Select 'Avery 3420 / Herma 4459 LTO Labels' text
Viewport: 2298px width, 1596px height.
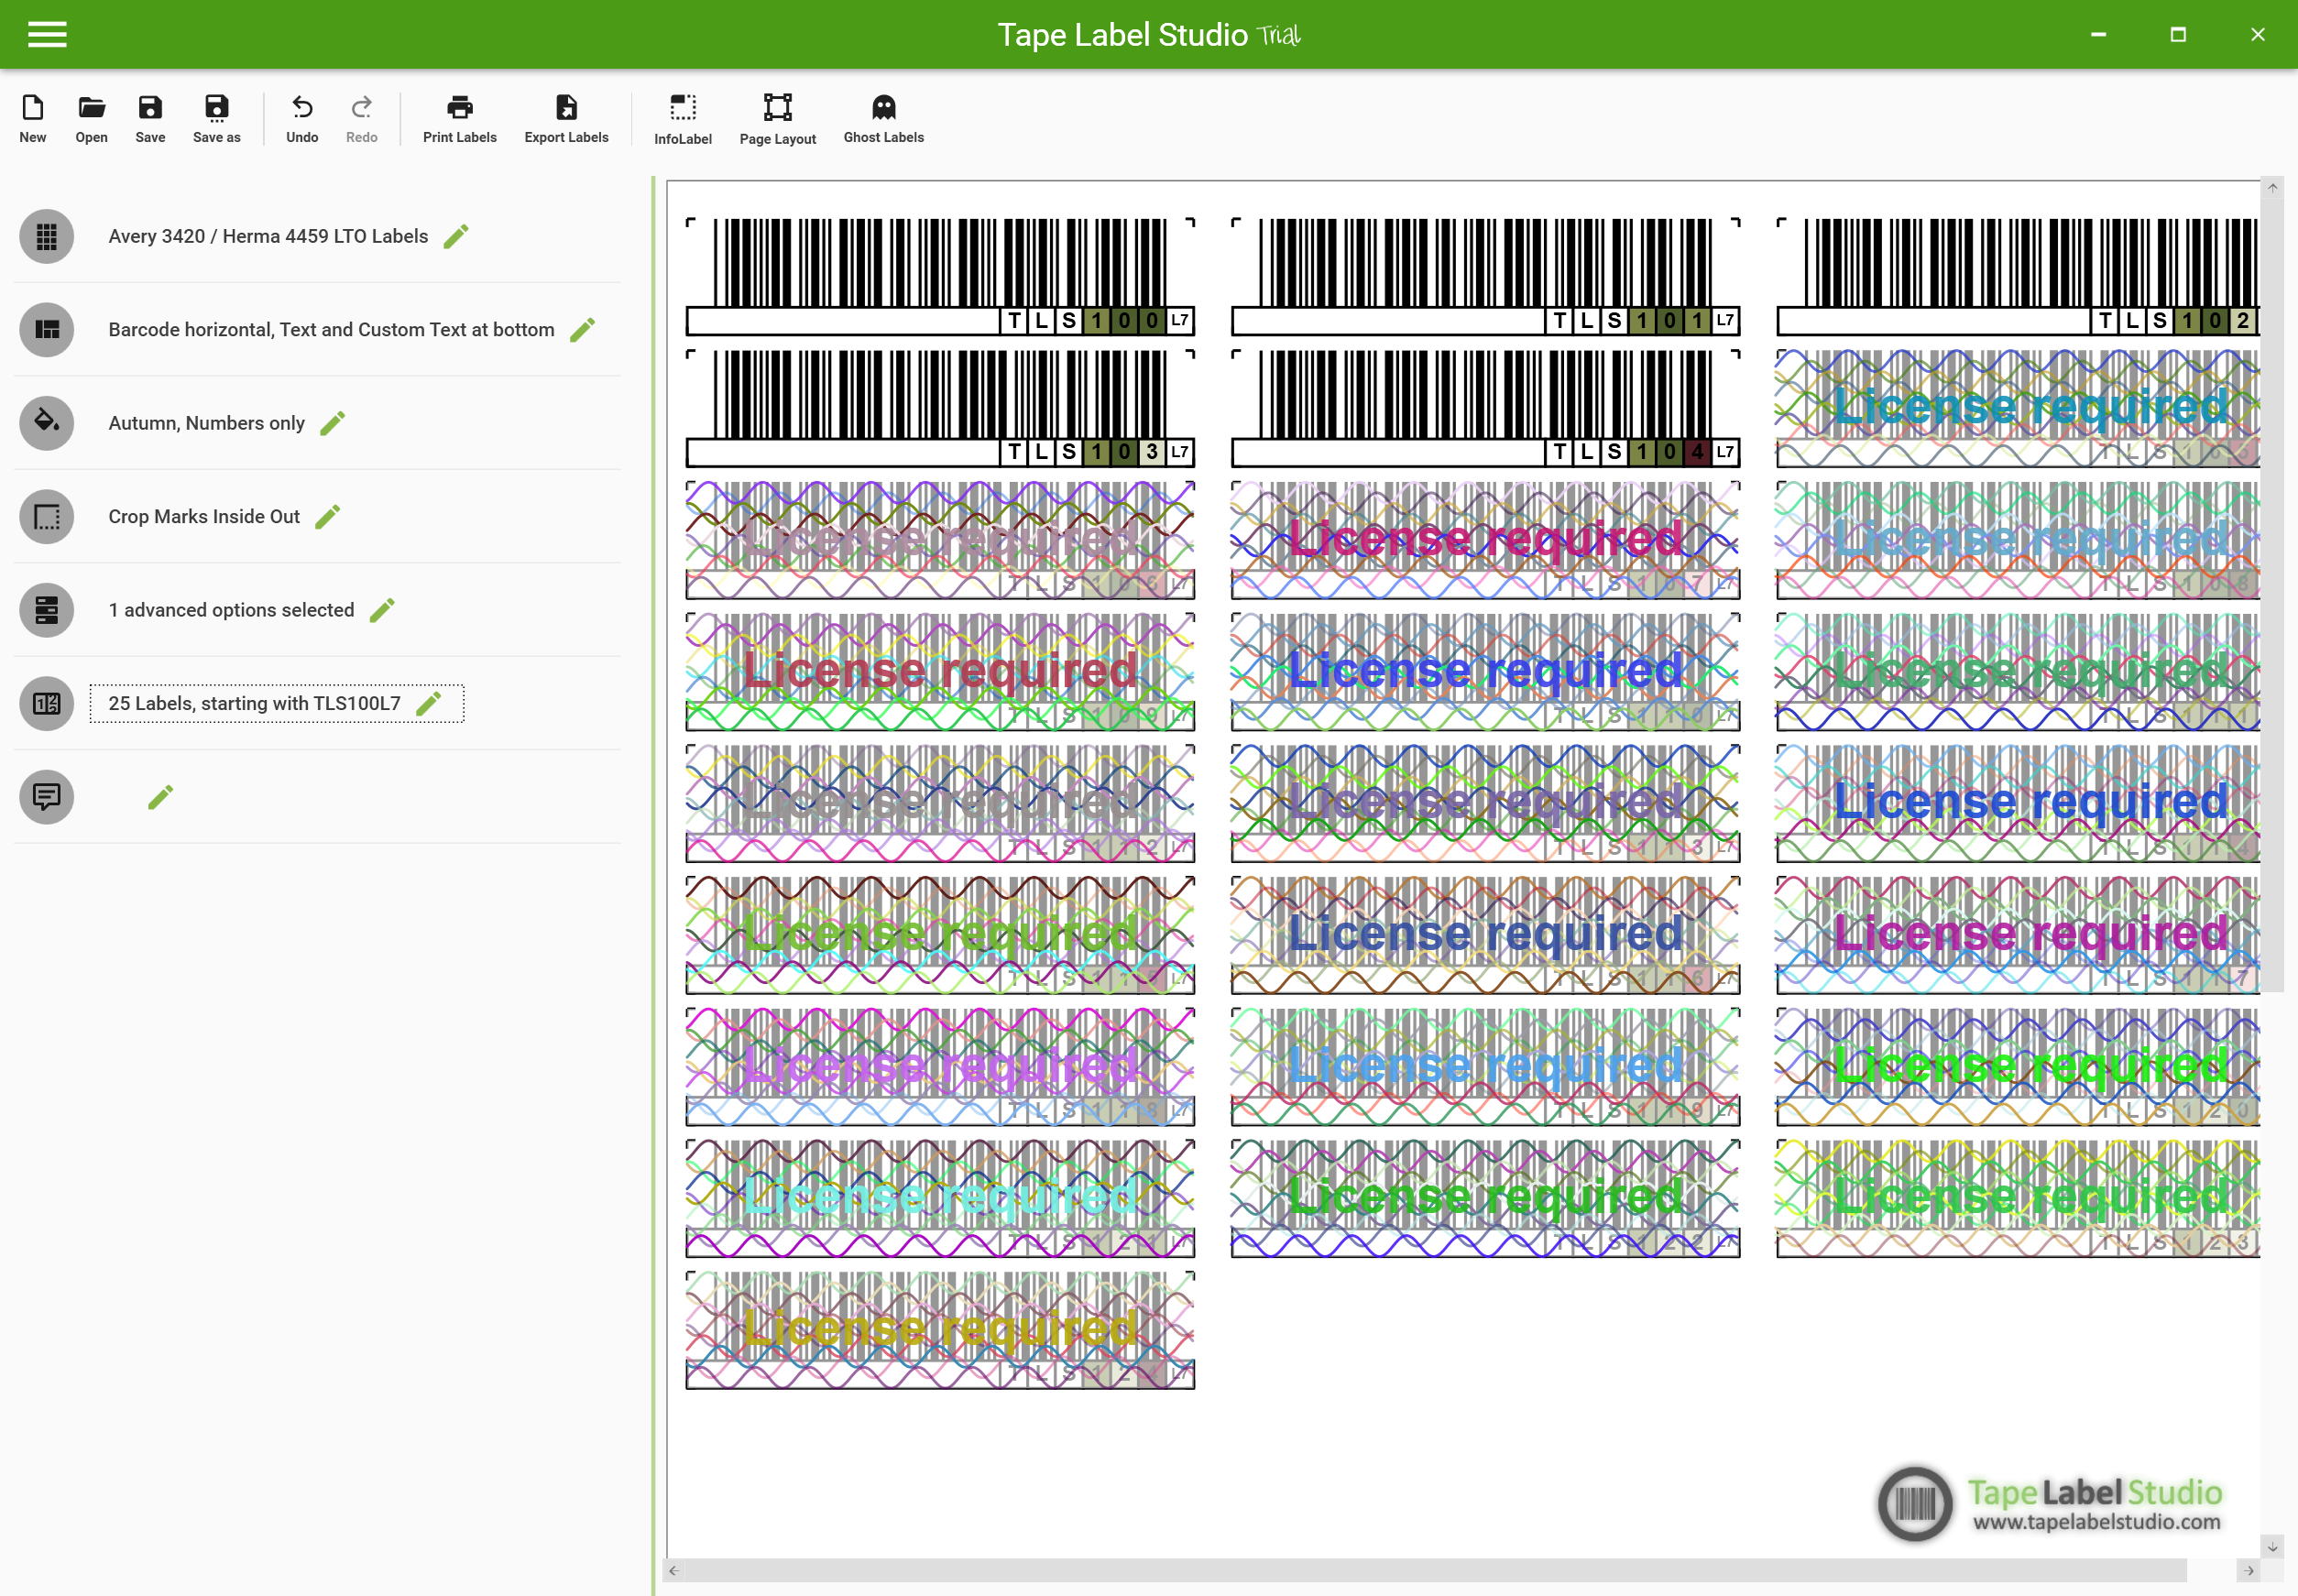point(268,237)
